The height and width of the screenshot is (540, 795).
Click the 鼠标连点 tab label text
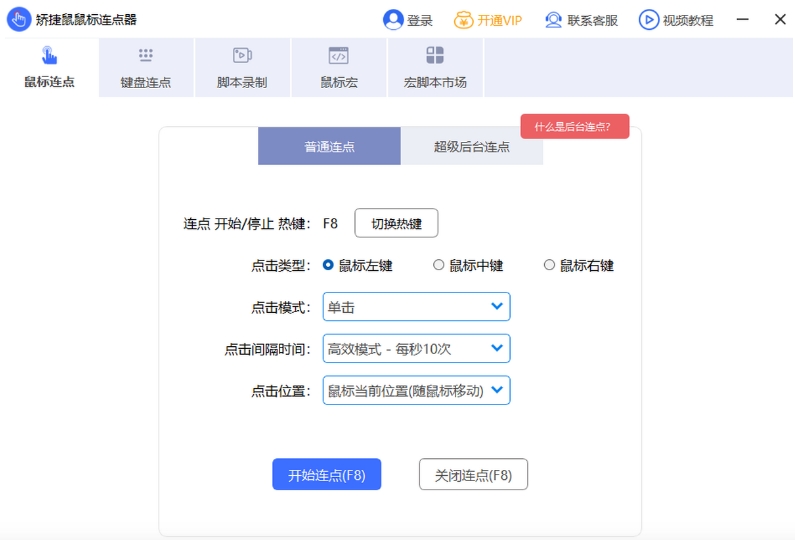pos(49,82)
